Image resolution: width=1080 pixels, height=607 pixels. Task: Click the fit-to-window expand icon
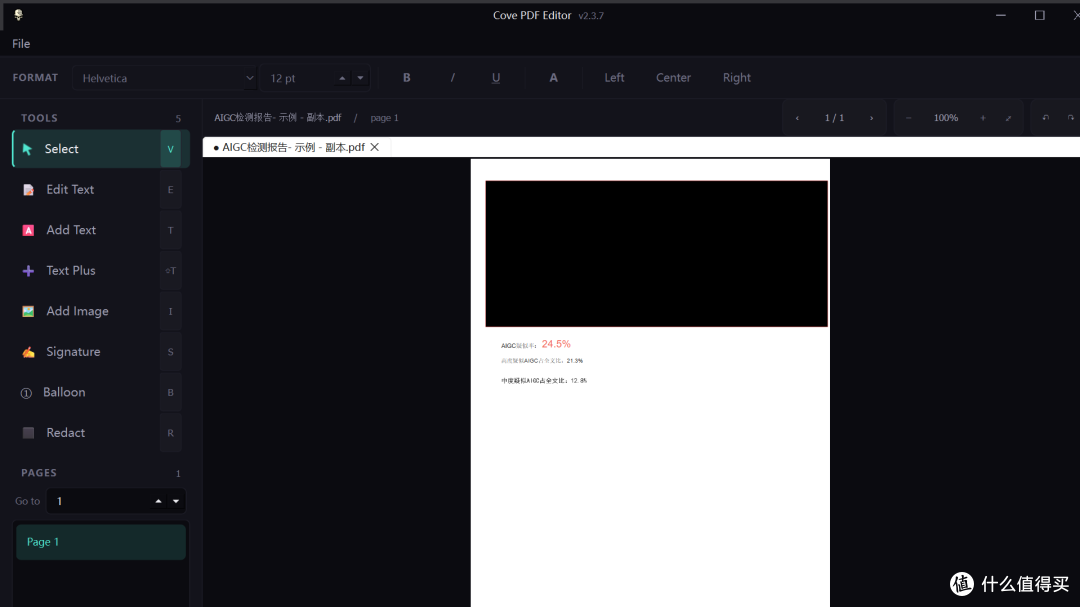pyautogui.click(x=1008, y=118)
